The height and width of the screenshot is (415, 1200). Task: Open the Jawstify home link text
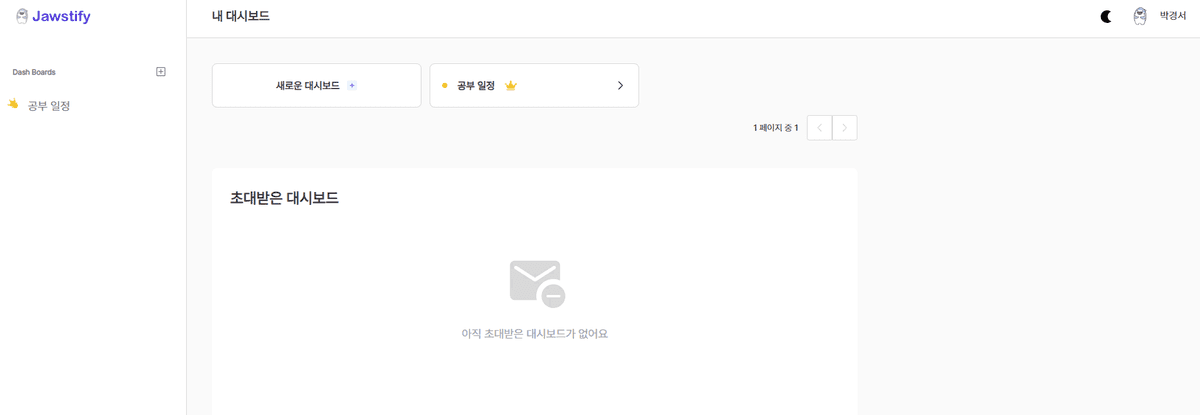(61, 16)
